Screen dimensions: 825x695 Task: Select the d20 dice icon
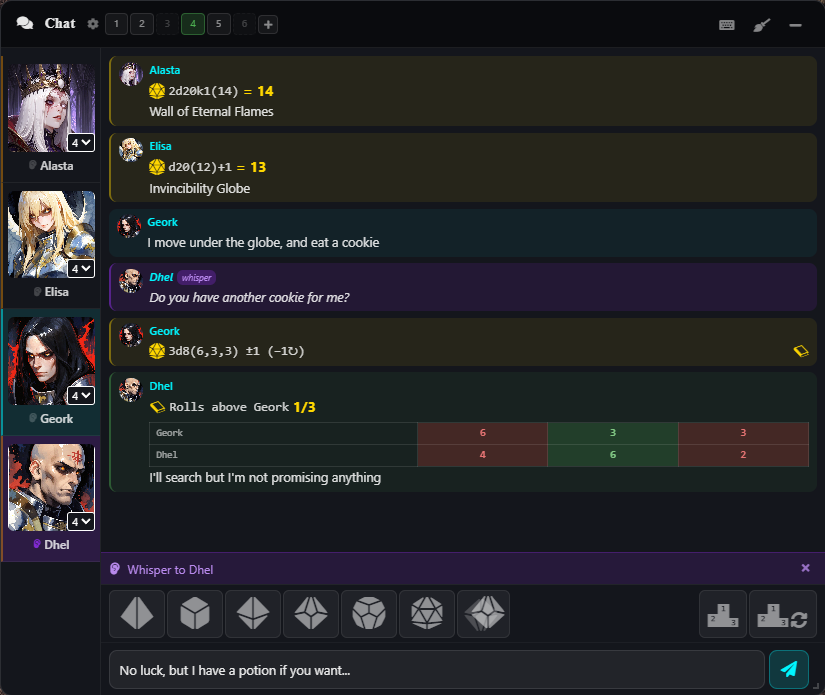(x=427, y=613)
